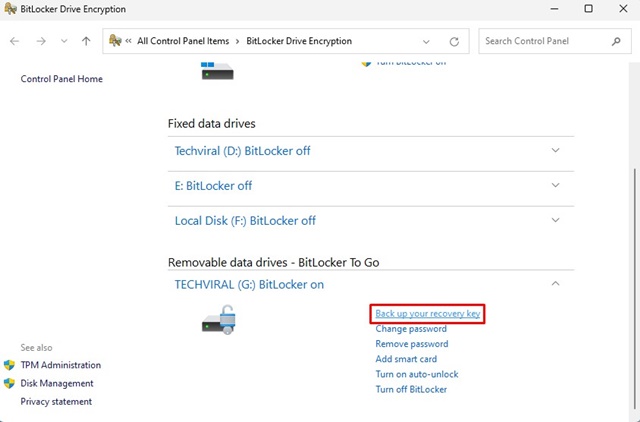Click the search magnifier icon
The width and height of the screenshot is (640, 422).
pos(616,41)
